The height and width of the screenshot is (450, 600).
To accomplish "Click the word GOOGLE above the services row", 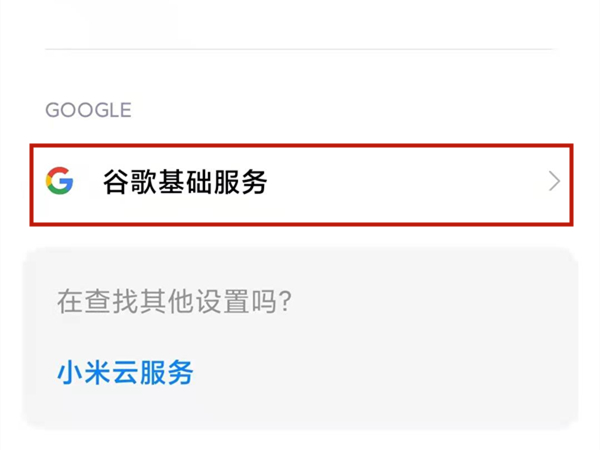I will click(88, 110).
